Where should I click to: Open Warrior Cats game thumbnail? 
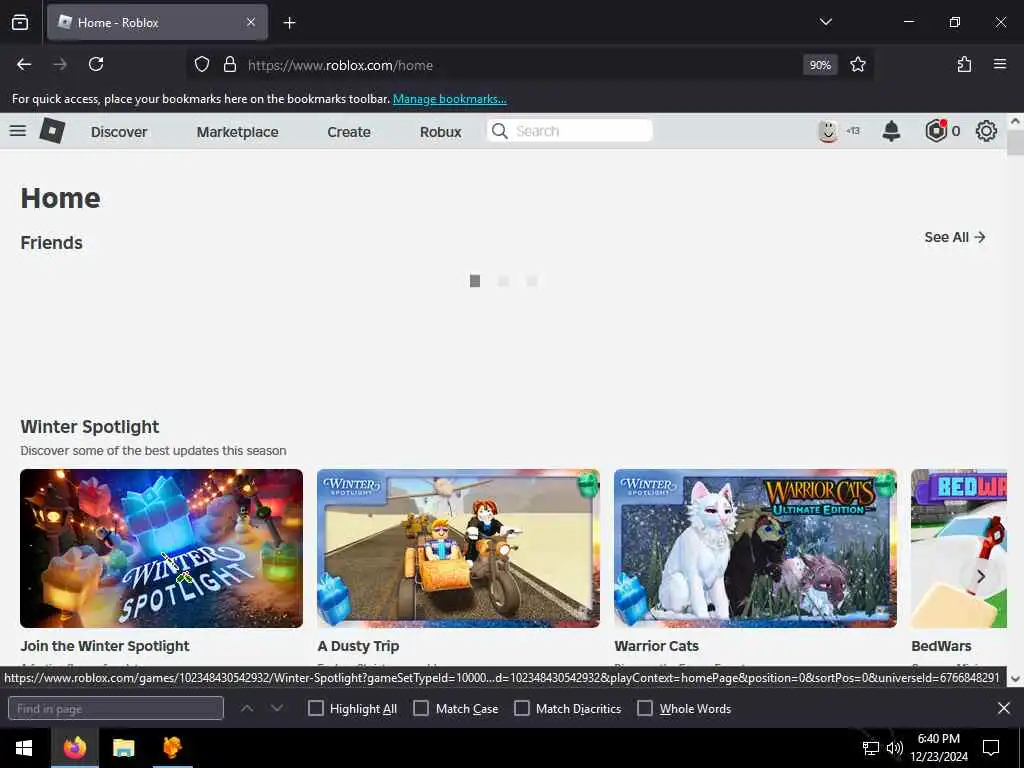coord(755,549)
